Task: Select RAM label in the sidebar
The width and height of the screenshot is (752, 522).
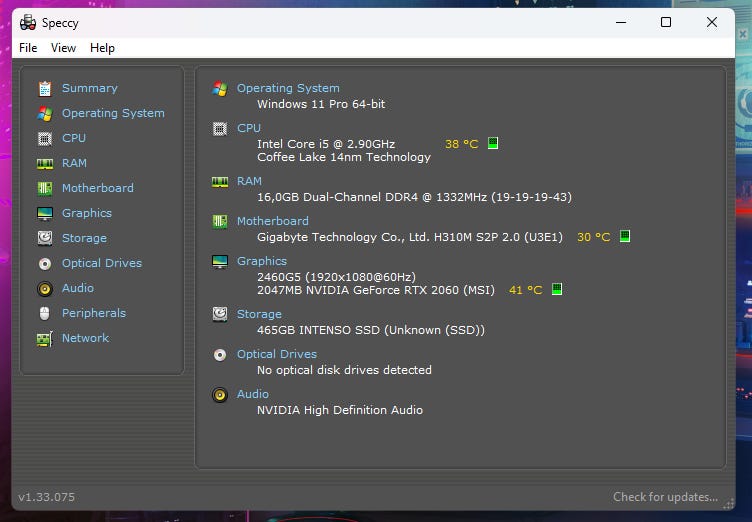Action: tap(74, 163)
